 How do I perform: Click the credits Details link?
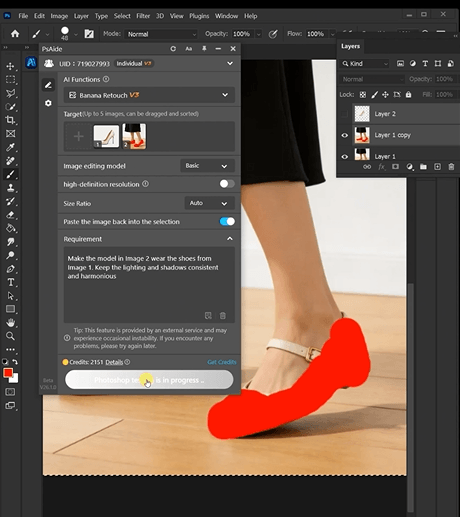pos(114,362)
